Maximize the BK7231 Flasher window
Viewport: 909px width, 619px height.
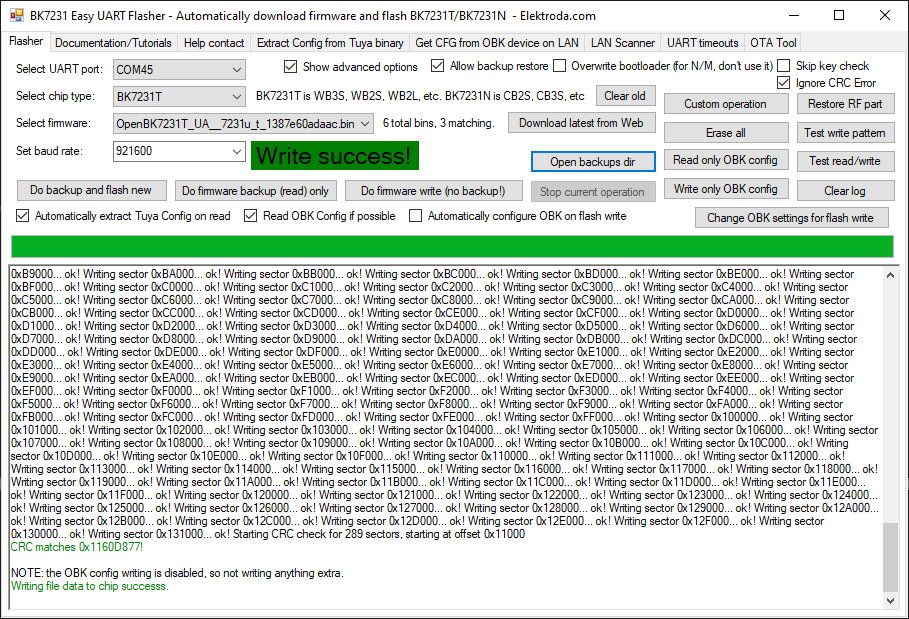[839, 16]
